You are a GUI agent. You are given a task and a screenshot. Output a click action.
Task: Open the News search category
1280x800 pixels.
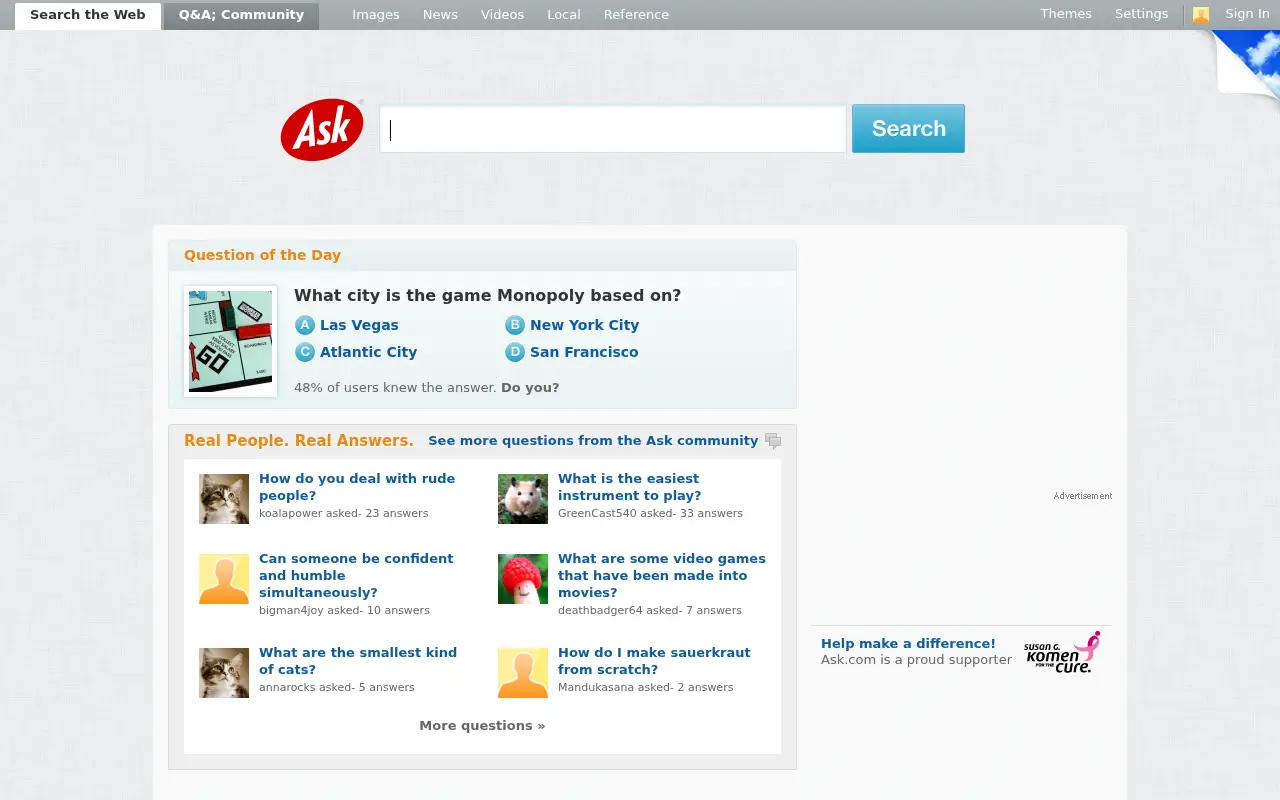point(440,15)
